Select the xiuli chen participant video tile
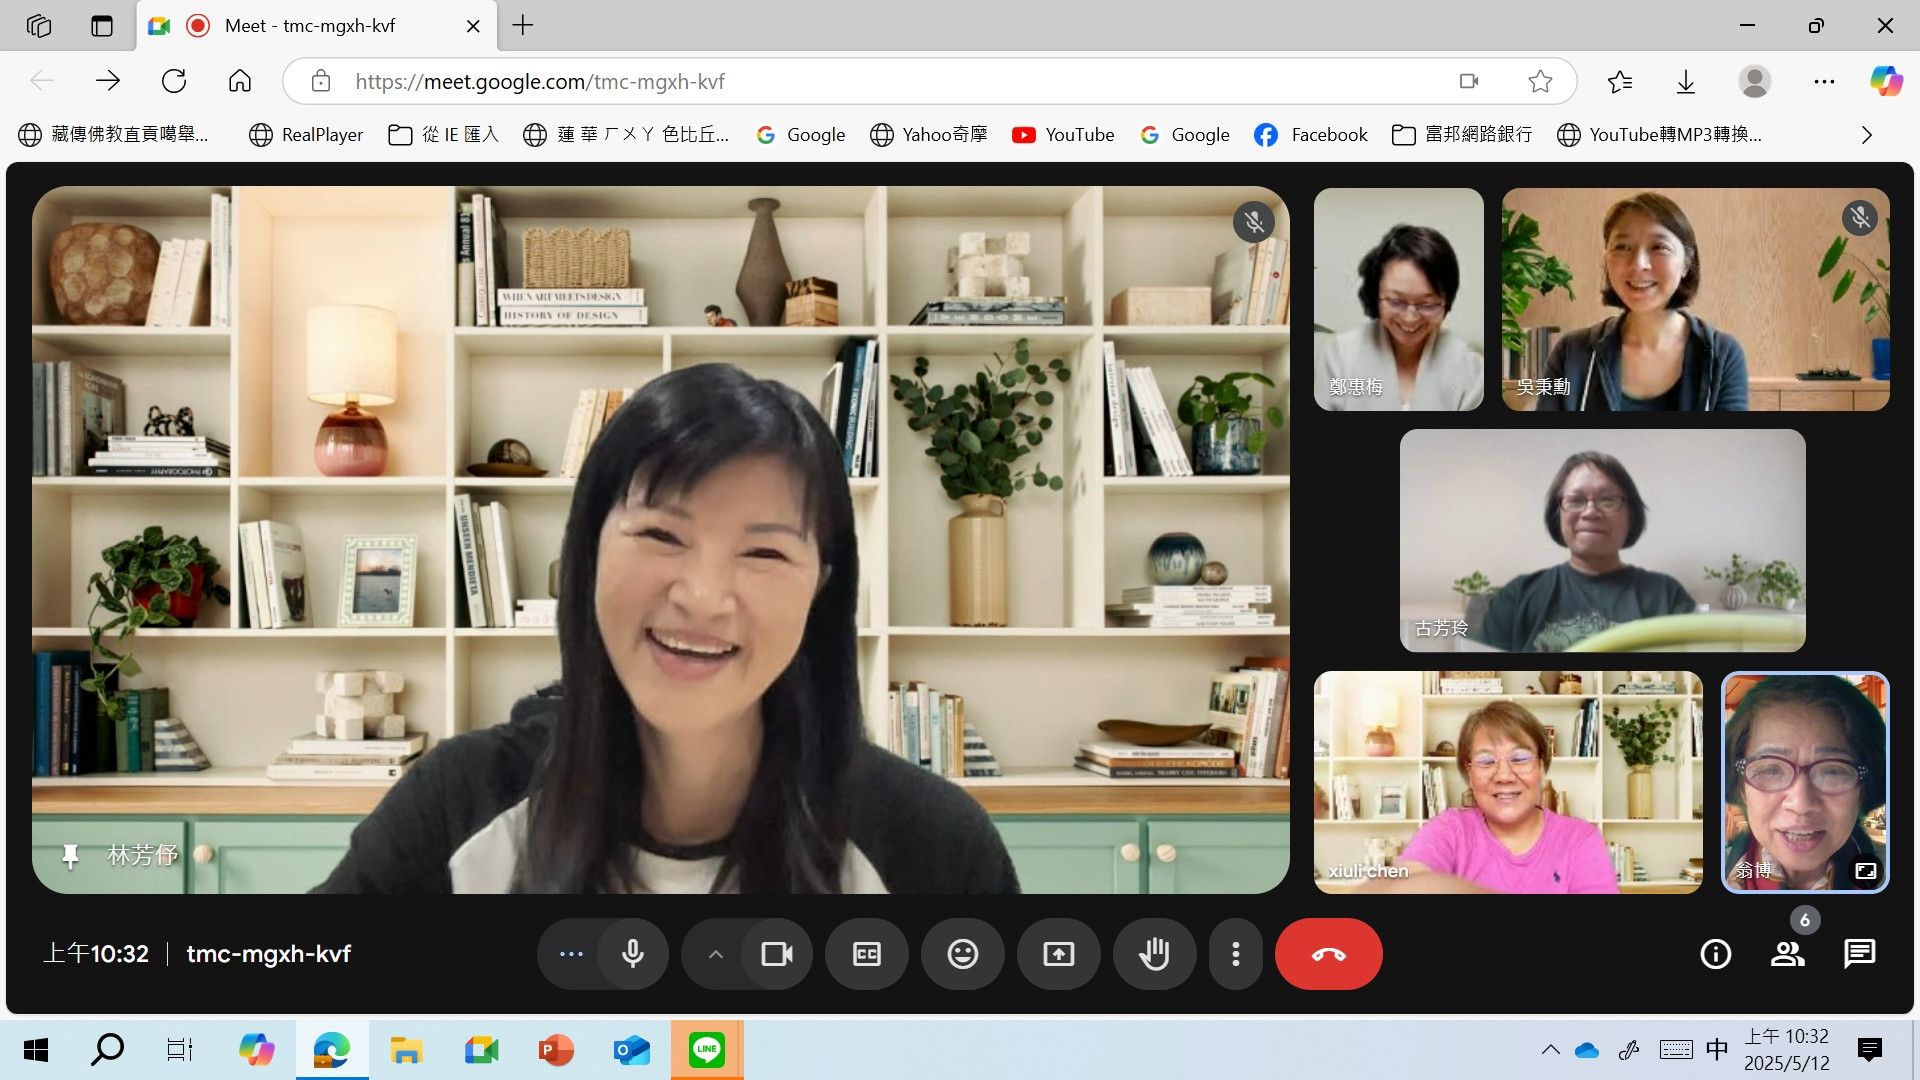Image resolution: width=1920 pixels, height=1080 pixels. pyautogui.click(x=1507, y=782)
